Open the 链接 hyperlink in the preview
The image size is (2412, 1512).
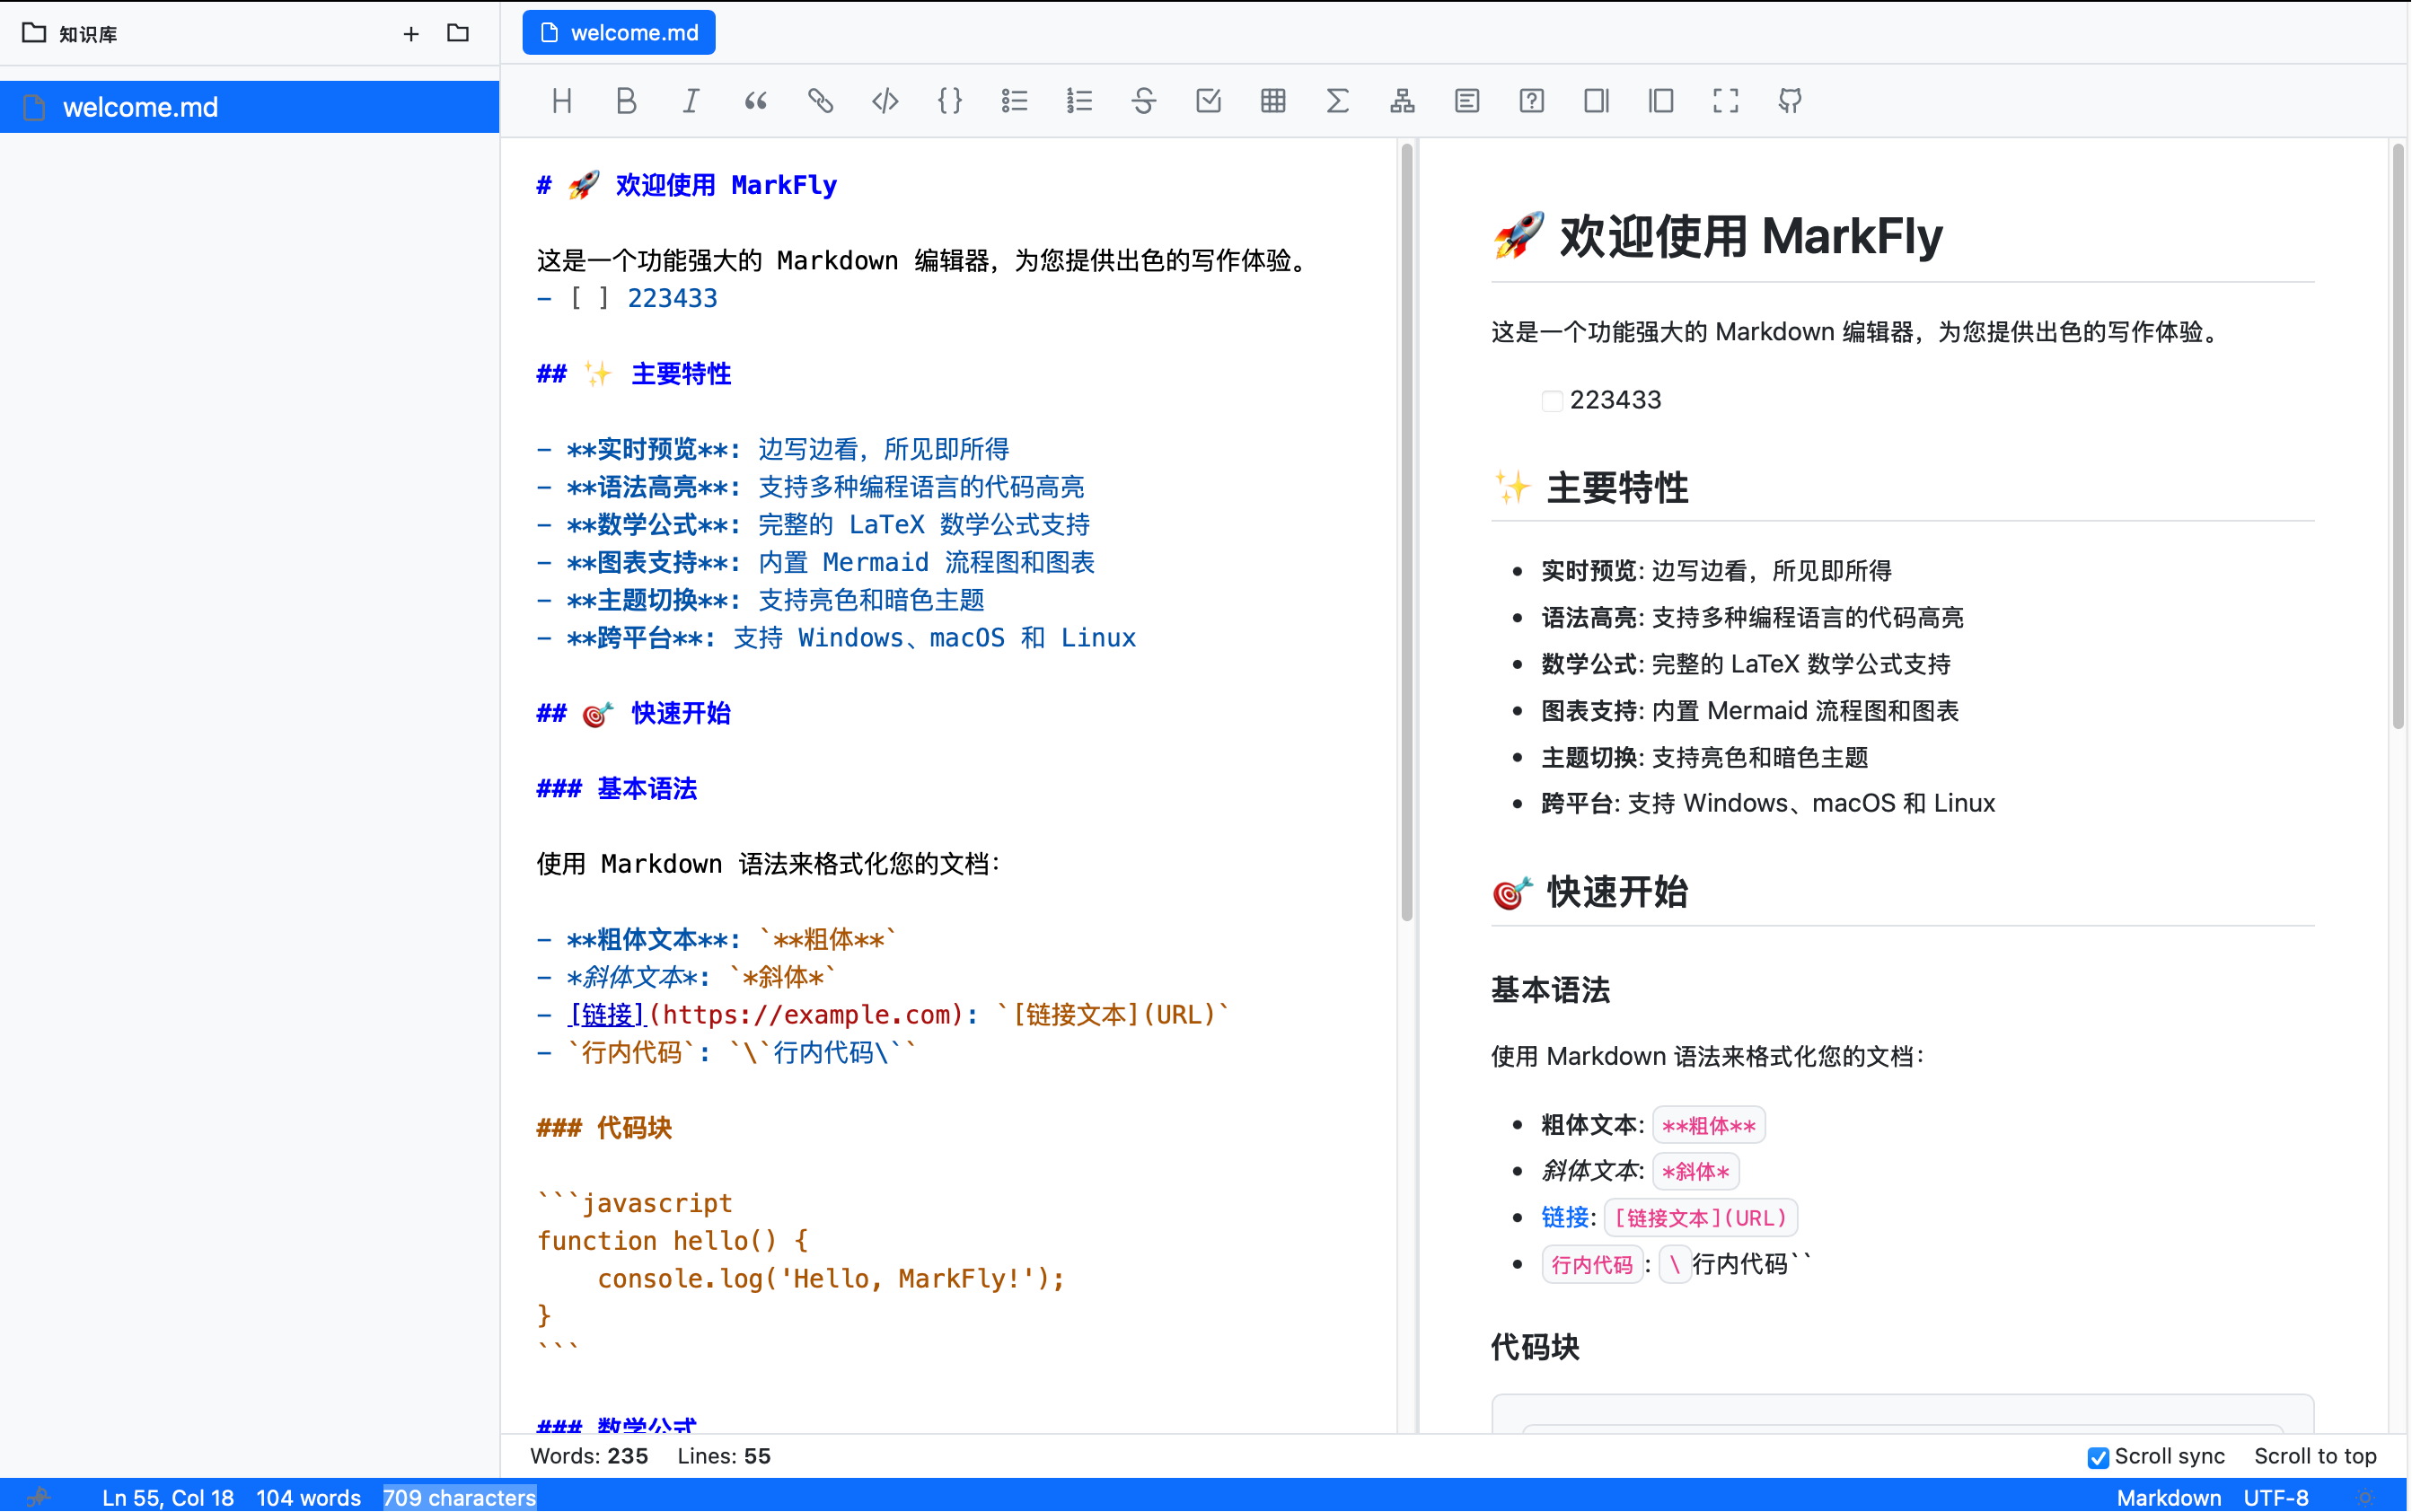point(1565,1217)
